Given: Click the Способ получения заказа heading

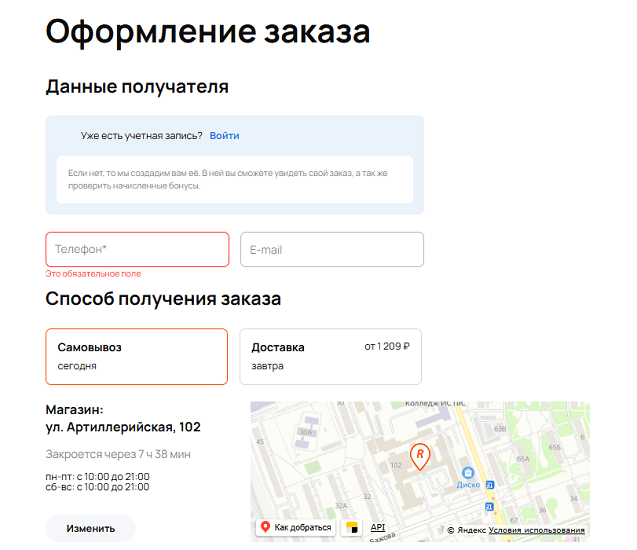Looking at the screenshot, I should coord(163,299).
